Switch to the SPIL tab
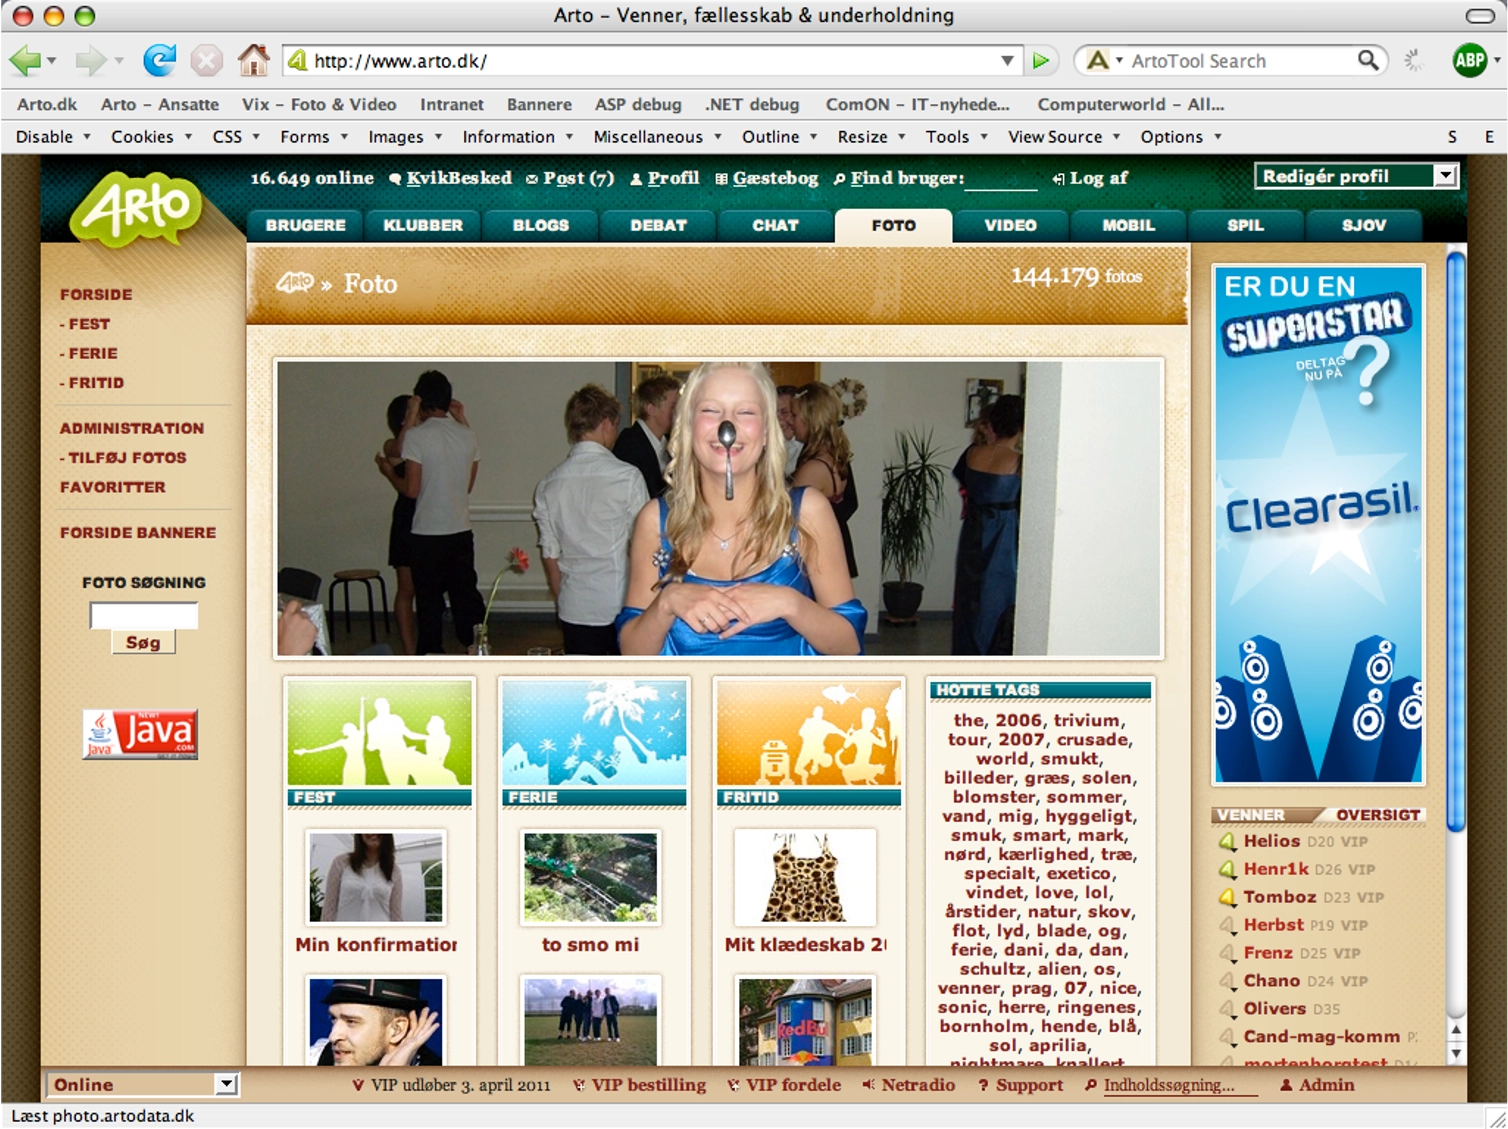Viewport: 1508px width, 1129px height. click(x=1245, y=226)
